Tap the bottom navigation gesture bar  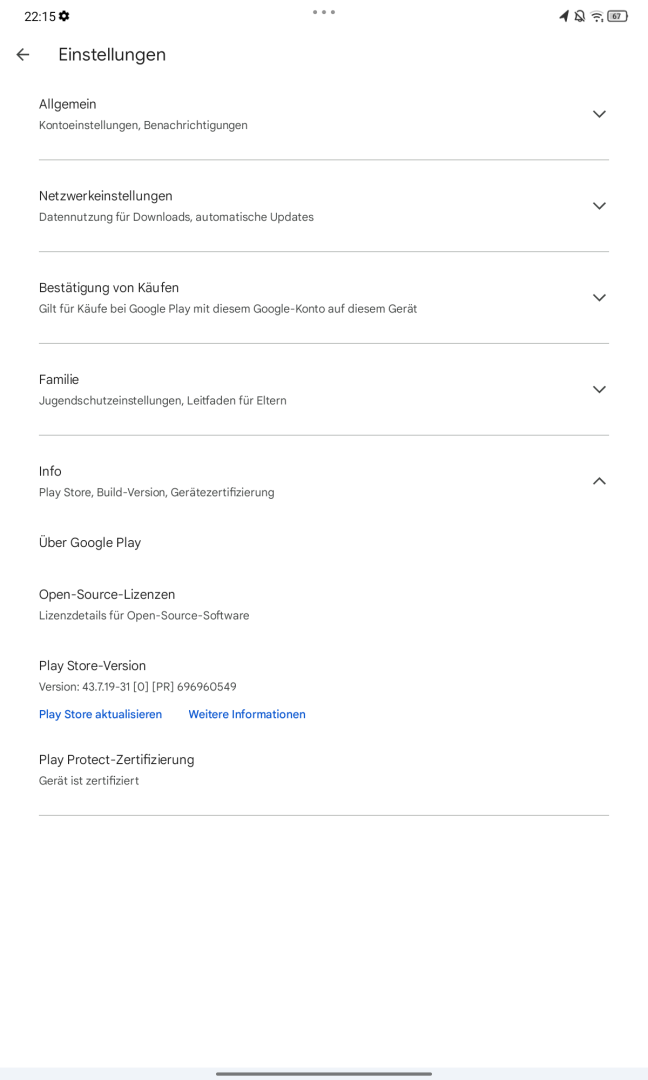[324, 1073]
